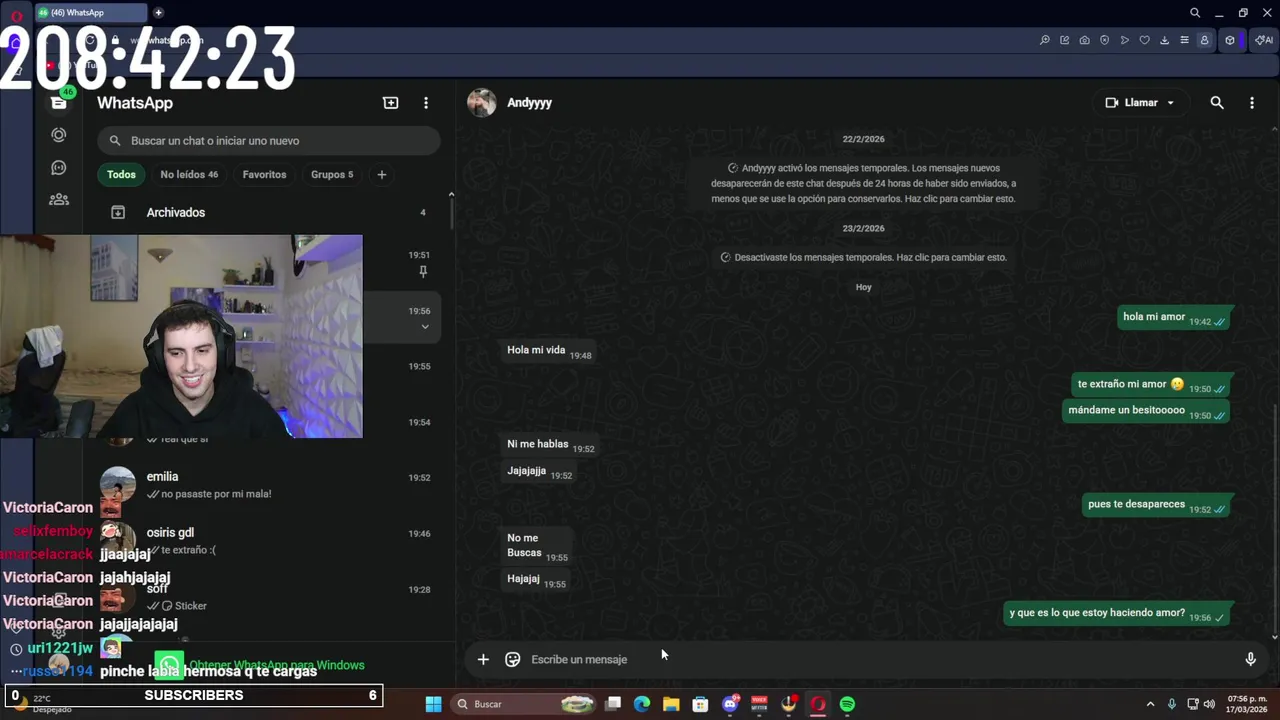
Task: Open File Explorer from taskbar
Action: click(671, 704)
